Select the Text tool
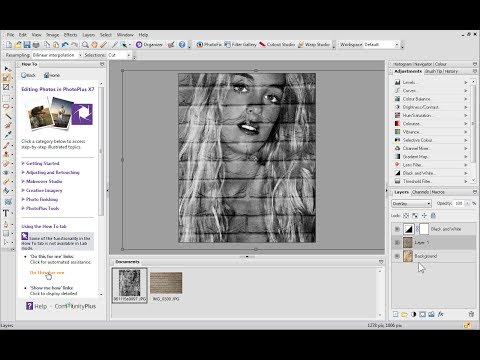The image size is (480, 360). pos(6,213)
